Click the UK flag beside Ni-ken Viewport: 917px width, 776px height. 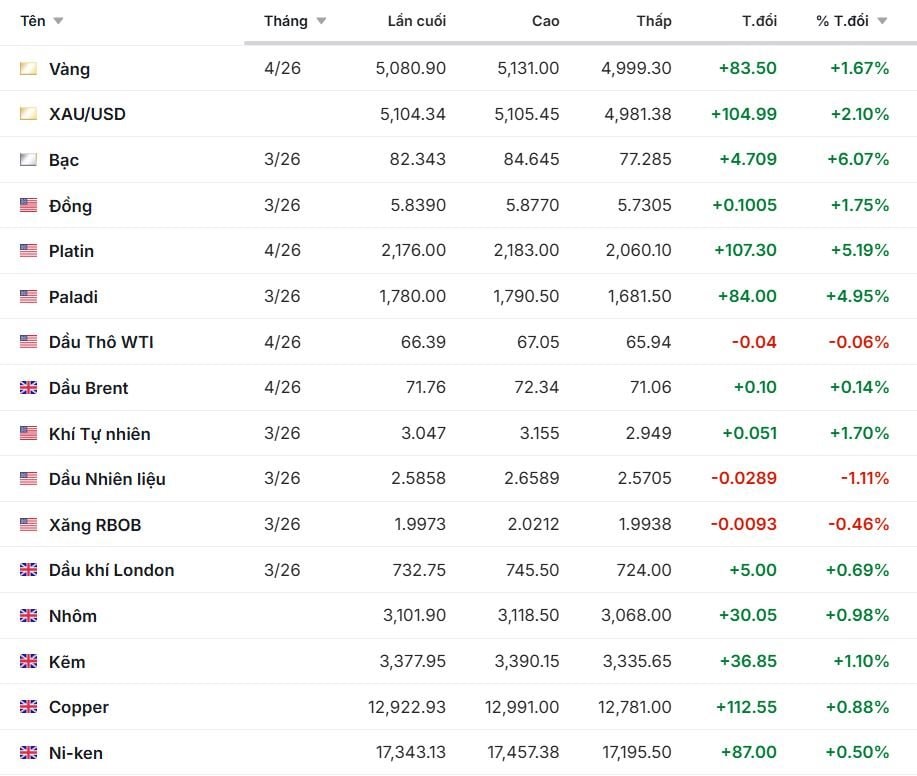[x=28, y=753]
